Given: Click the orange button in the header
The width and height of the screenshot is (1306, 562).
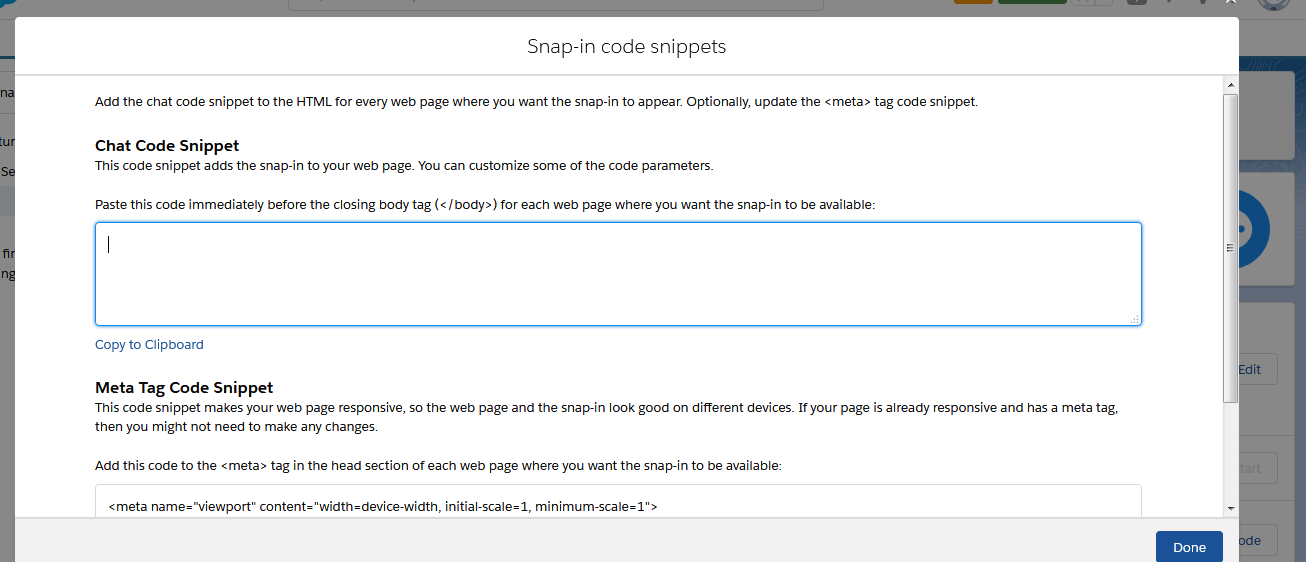Looking at the screenshot, I should (973, 2).
